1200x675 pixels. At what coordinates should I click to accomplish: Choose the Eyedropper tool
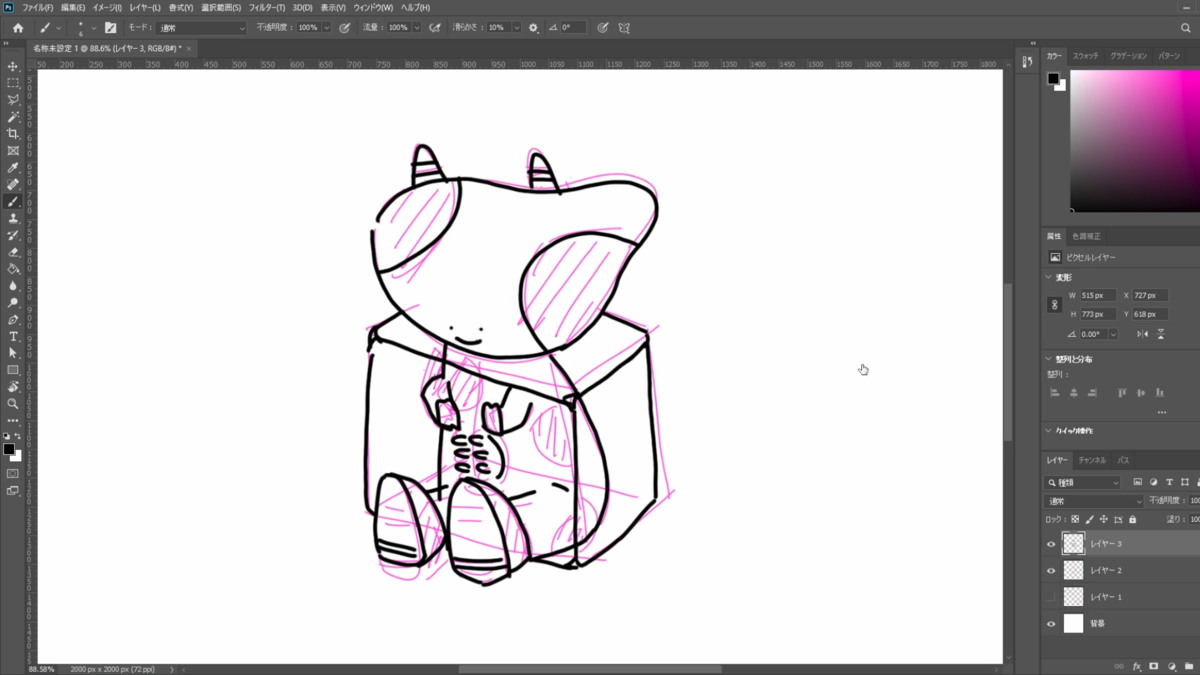[x=13, y=168]
